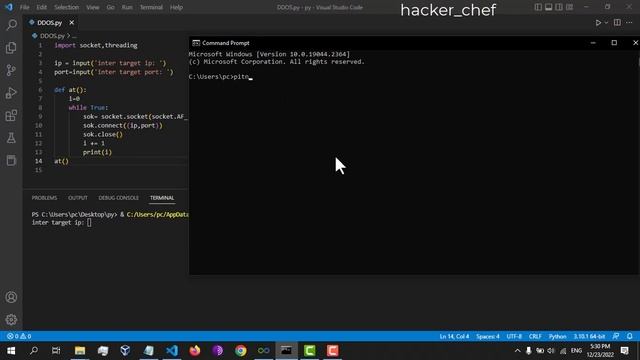Run Python file with the play button
Image resolution: width=640 pixels, height=360 pixels.
[598, 23]
